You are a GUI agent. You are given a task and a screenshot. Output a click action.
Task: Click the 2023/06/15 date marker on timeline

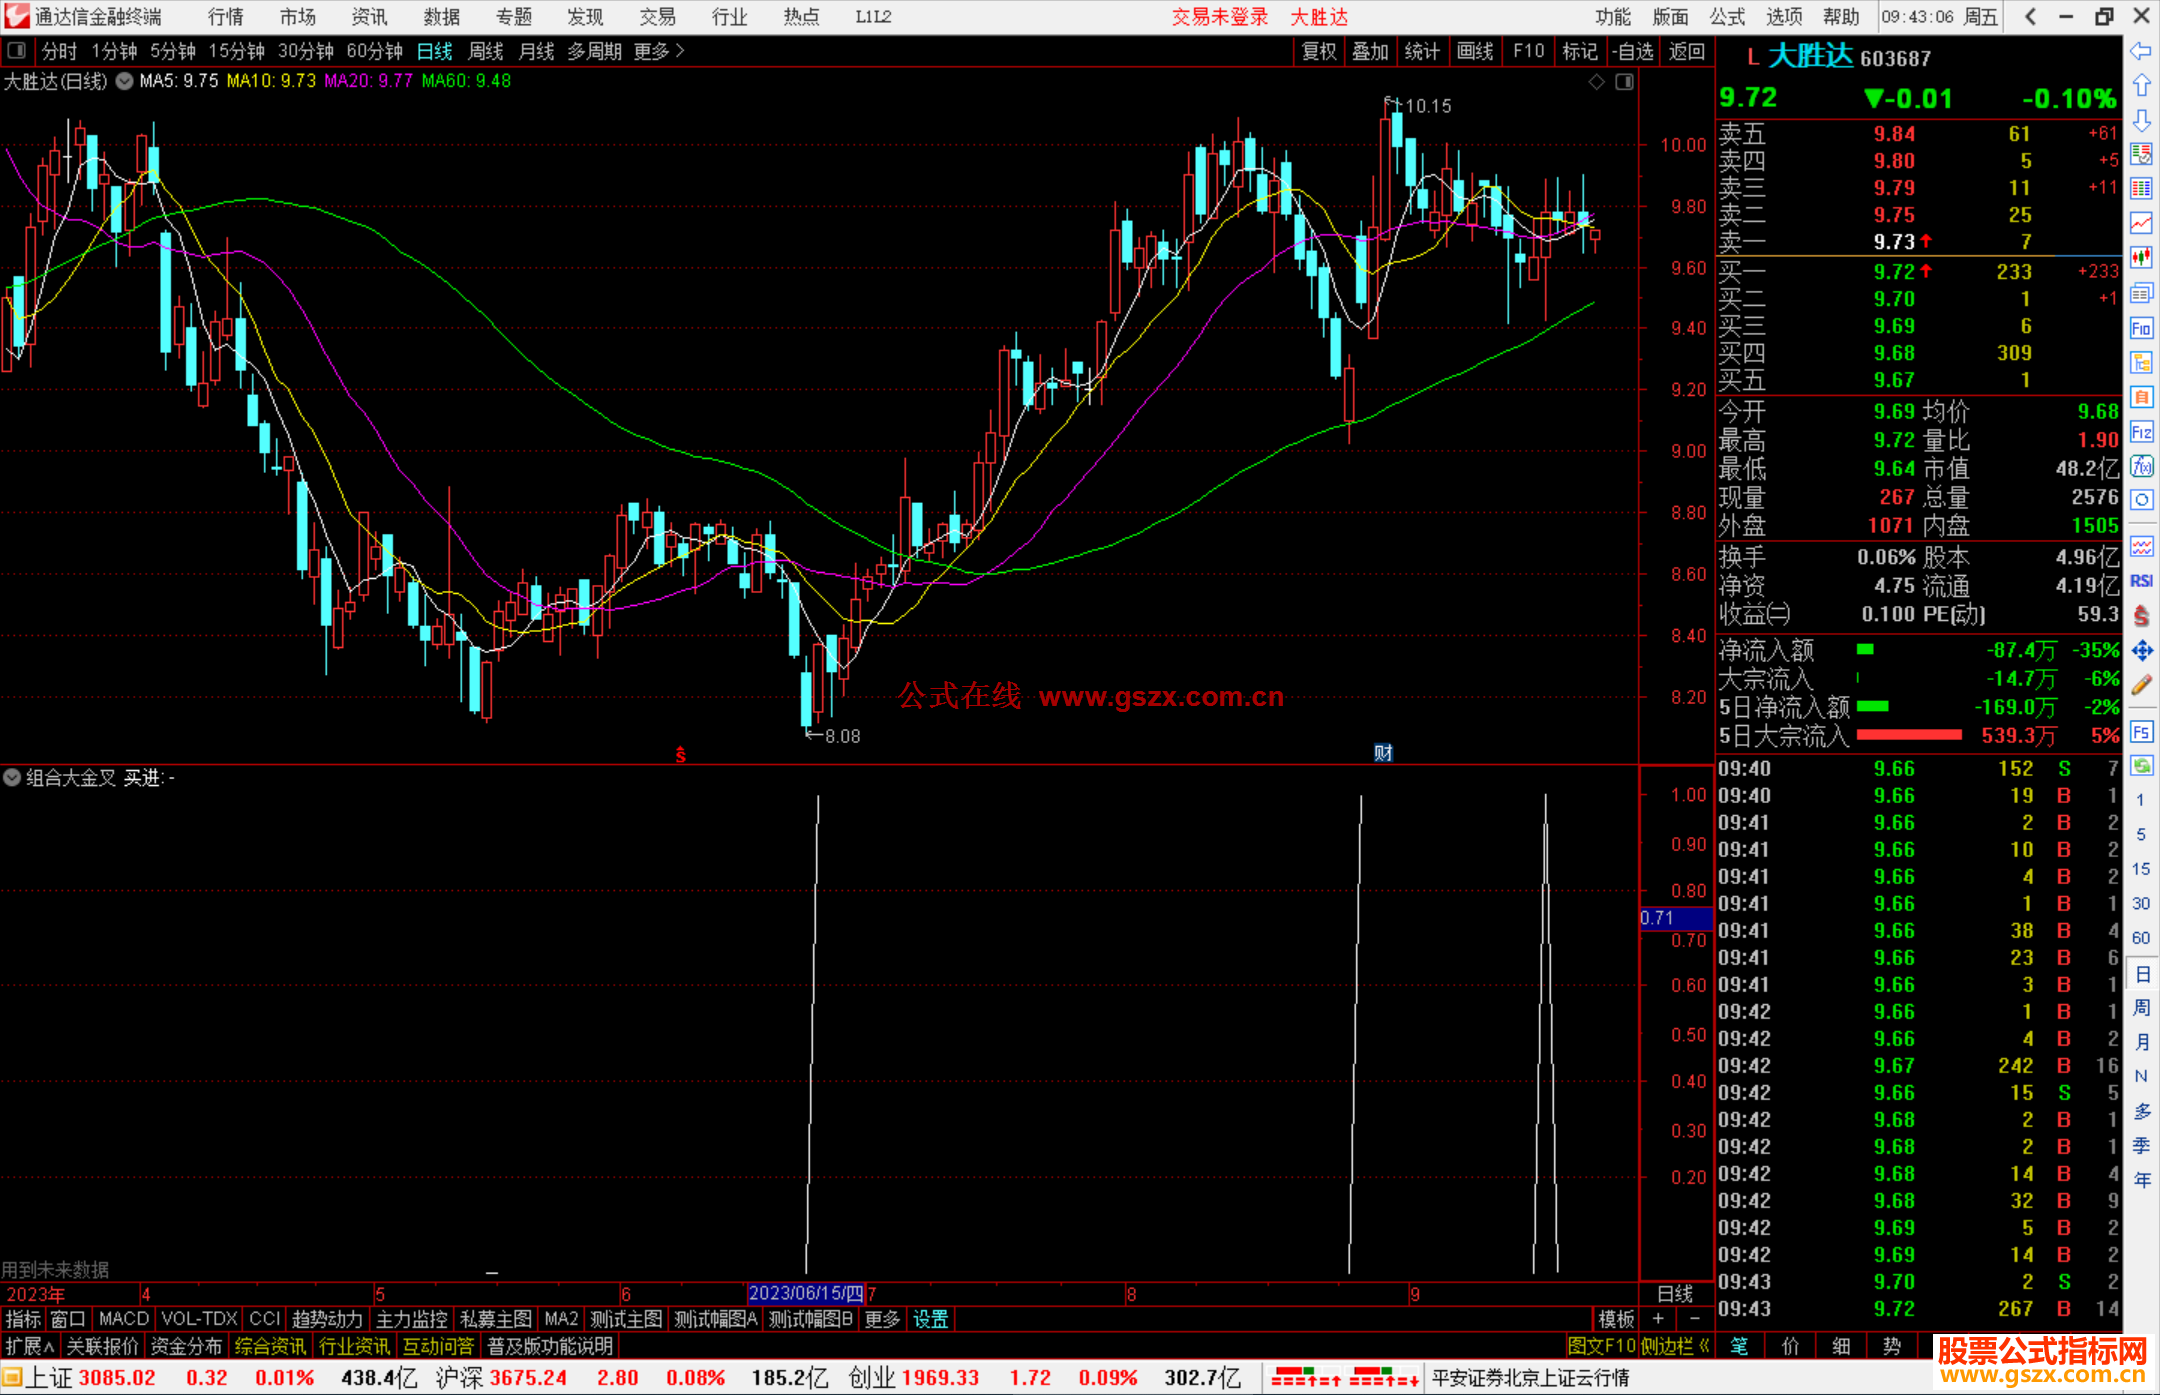(805, 1293)
